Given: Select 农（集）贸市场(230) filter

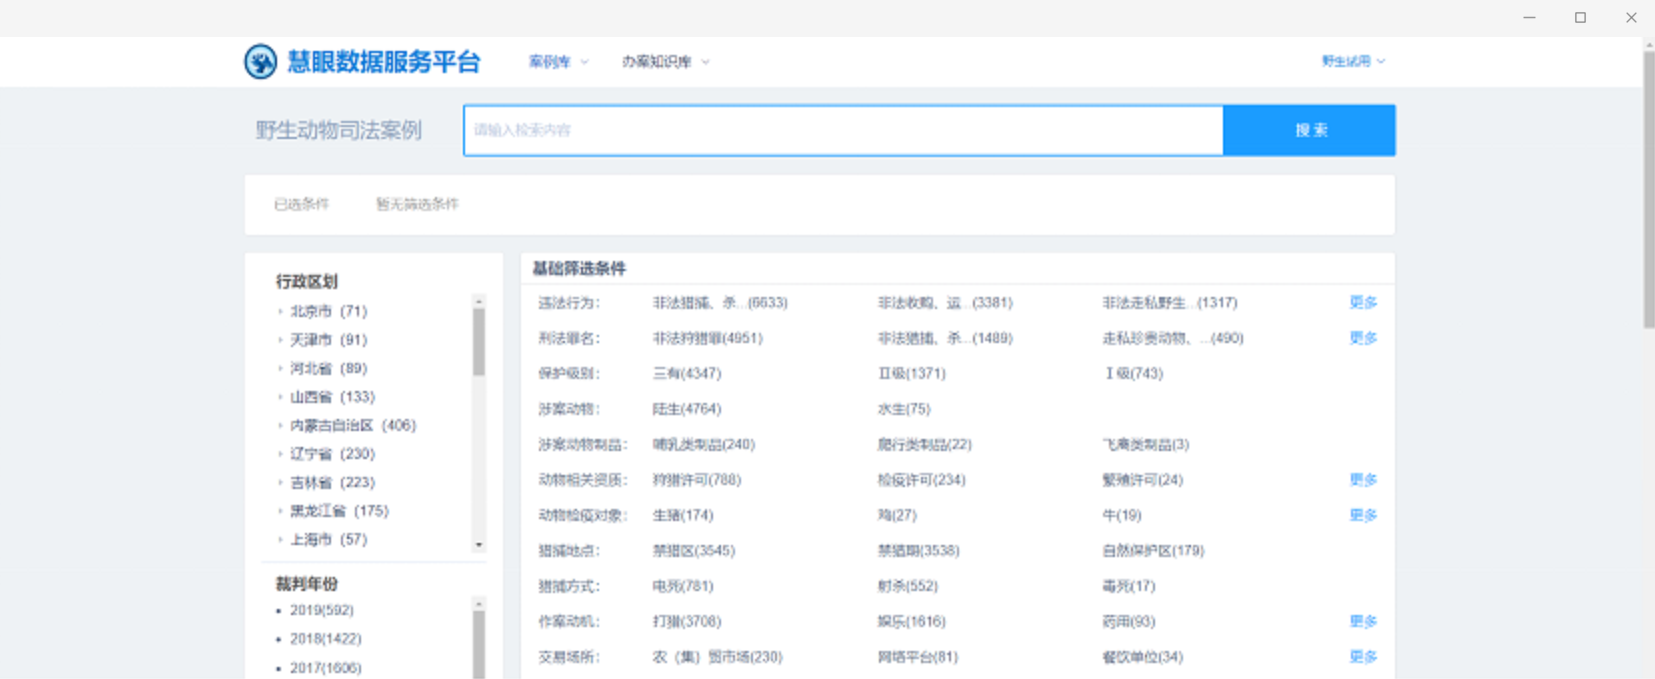Looking at the screenshot, I should click(x=717, y=657).
